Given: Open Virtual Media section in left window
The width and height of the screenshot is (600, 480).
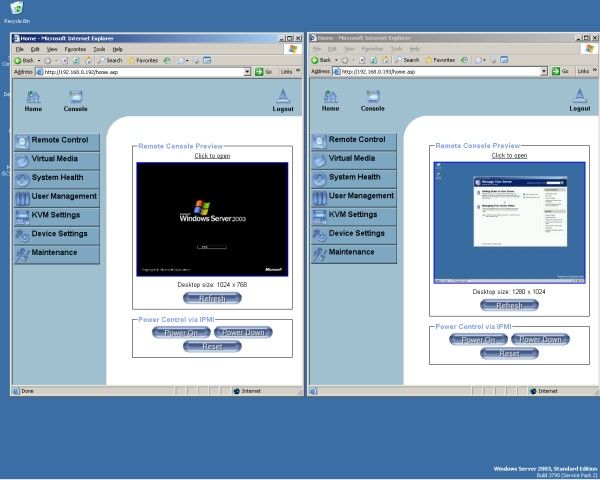Looking at the screenshot, I should click(57, 160).
